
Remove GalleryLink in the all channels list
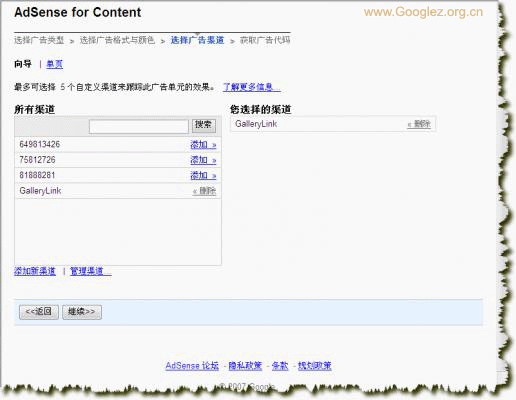204,191
